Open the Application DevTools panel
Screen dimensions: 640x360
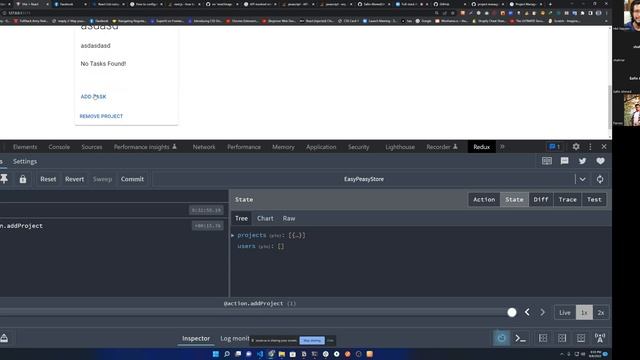(321, 147)
